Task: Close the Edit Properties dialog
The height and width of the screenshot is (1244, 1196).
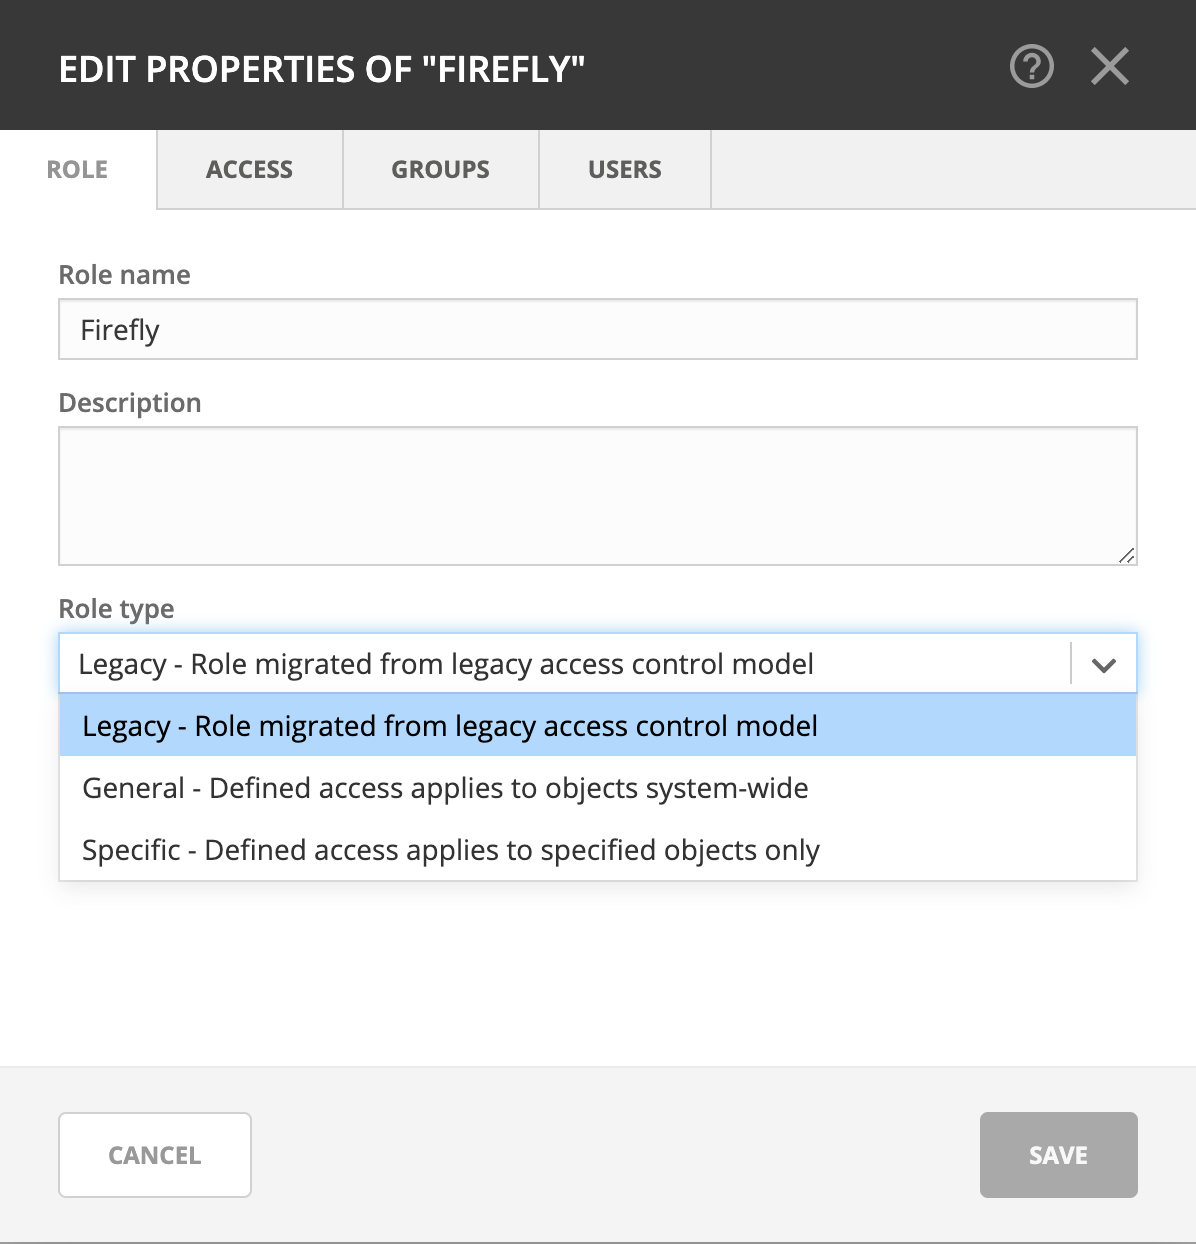Action: 1109,67
